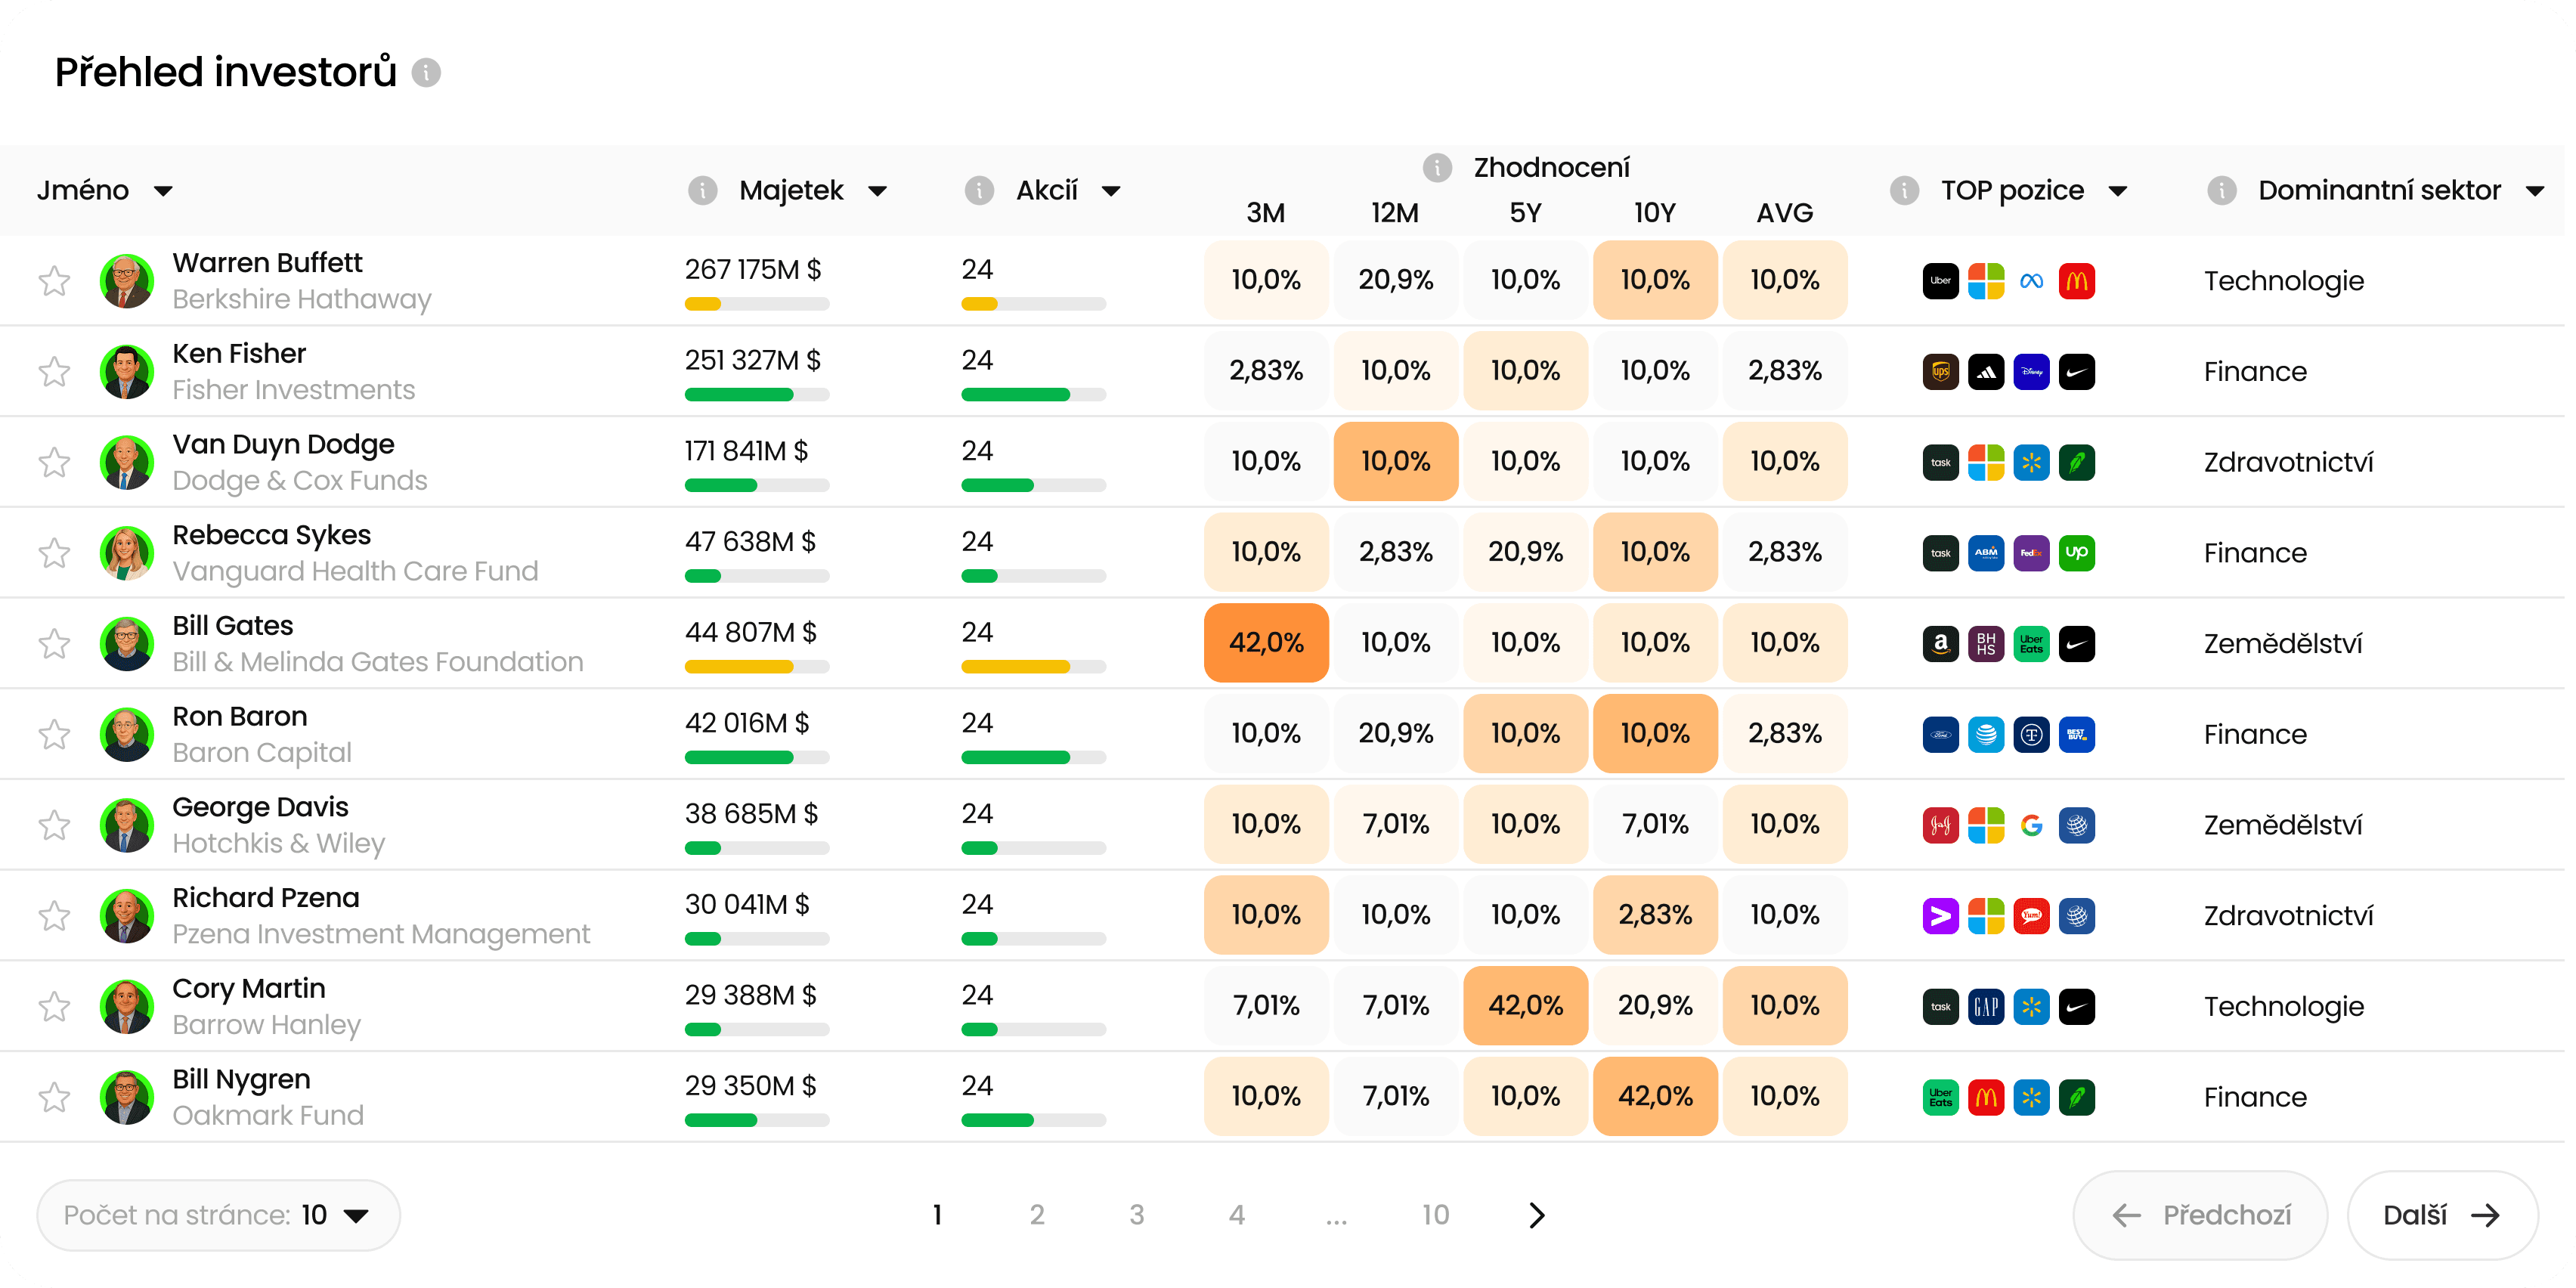2576x1288 pixels.
Task: Click the info icon next to Zhodnocení
Action: 1437,167
